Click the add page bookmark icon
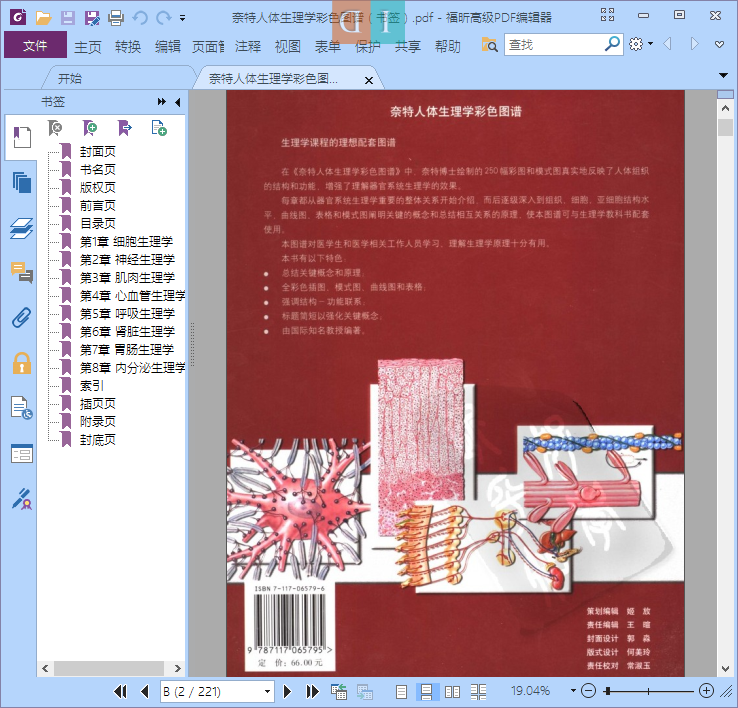 click(x=159, y=128)
